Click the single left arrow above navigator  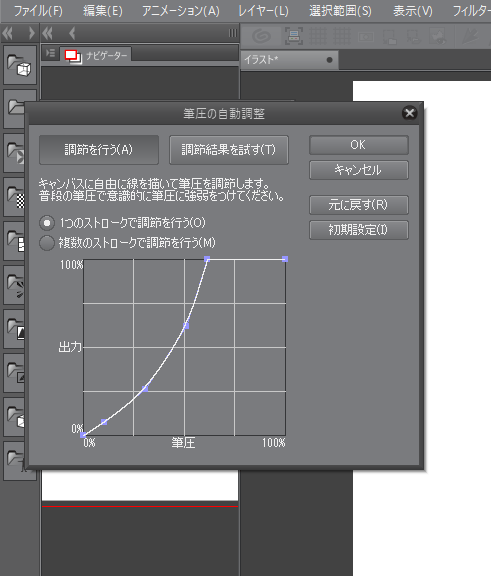coord(72,34)
